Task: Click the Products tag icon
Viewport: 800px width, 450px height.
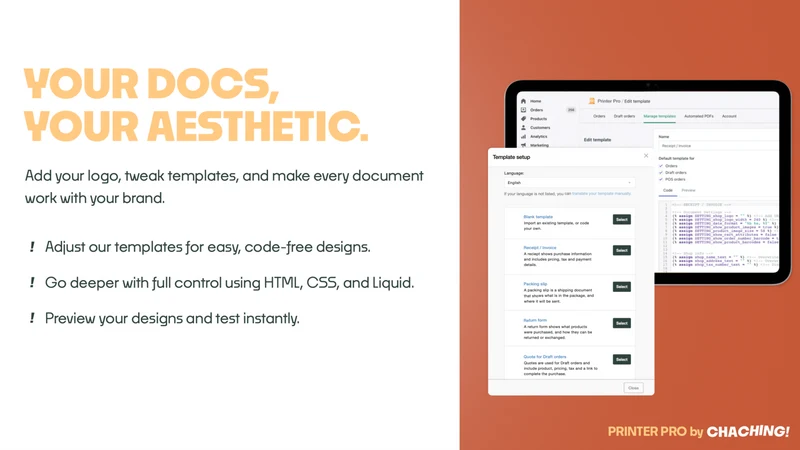Action: pos(523,118)
